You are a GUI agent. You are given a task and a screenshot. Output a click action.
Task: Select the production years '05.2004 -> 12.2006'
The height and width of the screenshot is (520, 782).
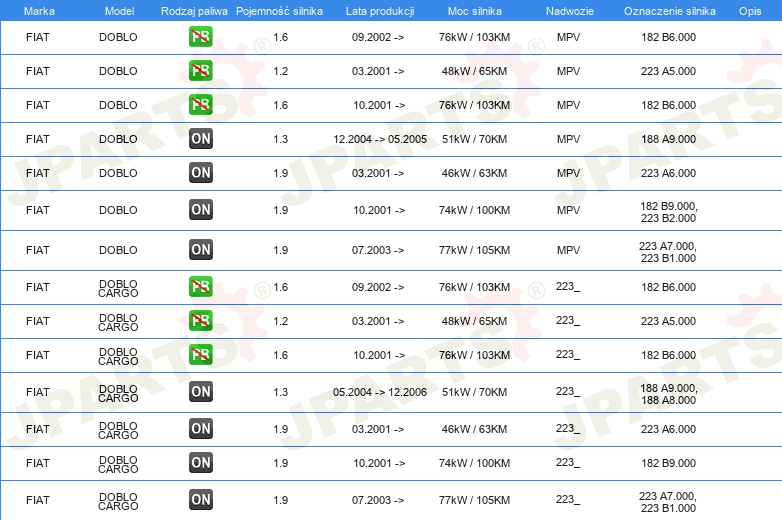click(380, 392)
